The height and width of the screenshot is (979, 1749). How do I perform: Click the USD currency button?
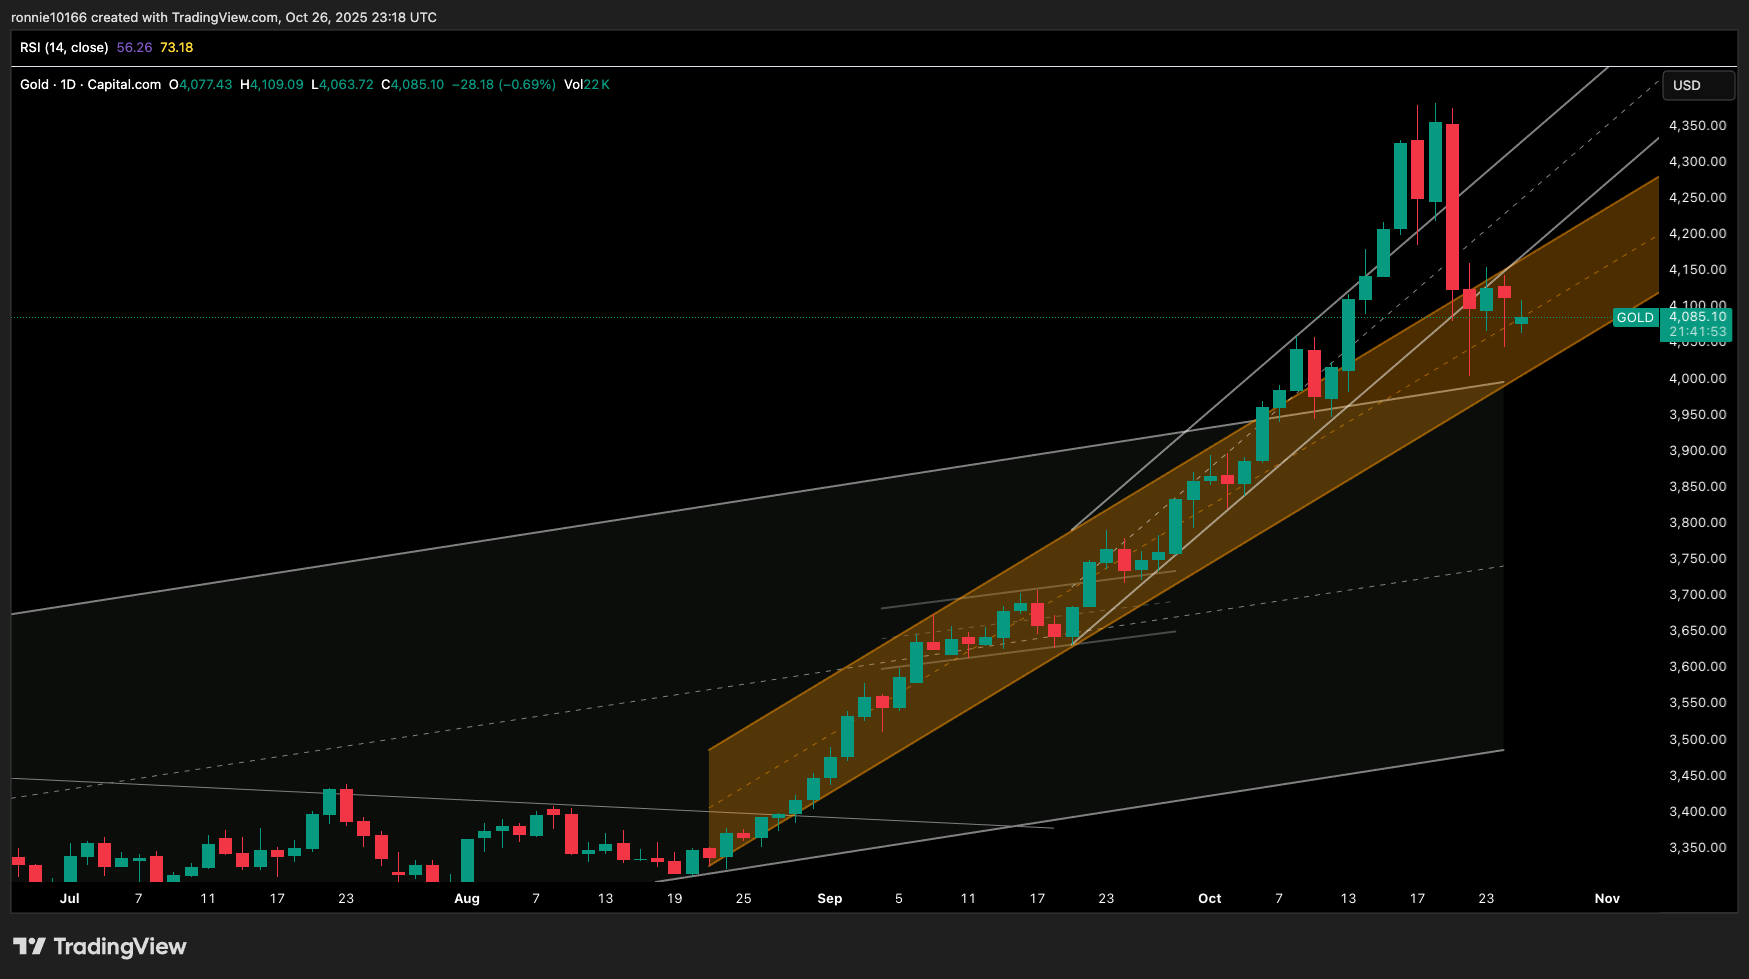pos(1697,85)
